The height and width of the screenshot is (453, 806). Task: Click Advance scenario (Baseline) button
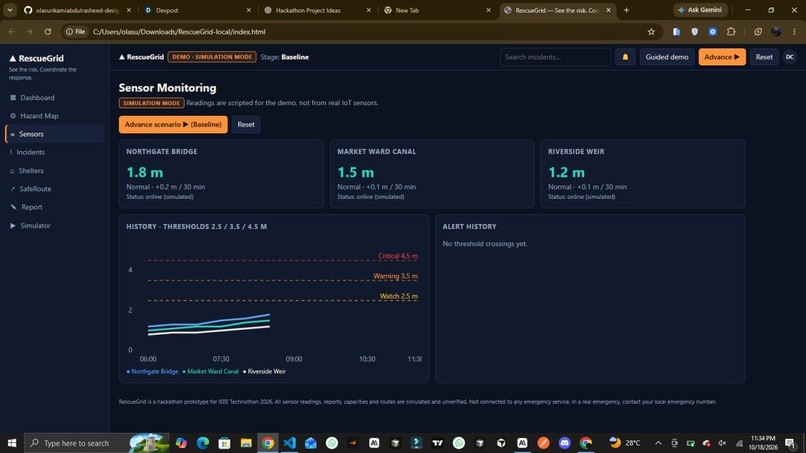coord(173,124)
